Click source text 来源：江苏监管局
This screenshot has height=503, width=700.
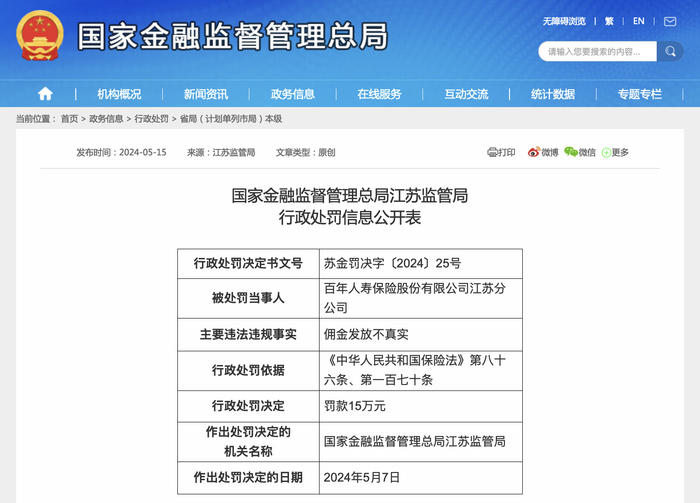point(221,153)
